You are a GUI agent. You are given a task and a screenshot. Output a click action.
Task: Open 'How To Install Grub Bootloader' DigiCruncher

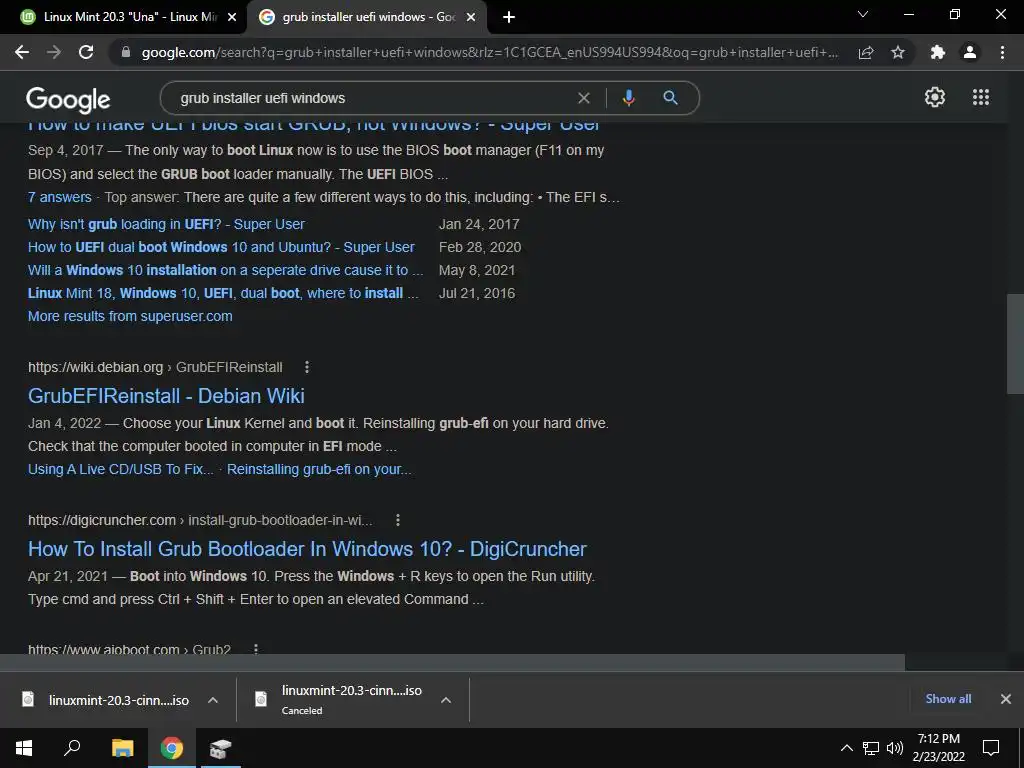[x=307, y=549]
